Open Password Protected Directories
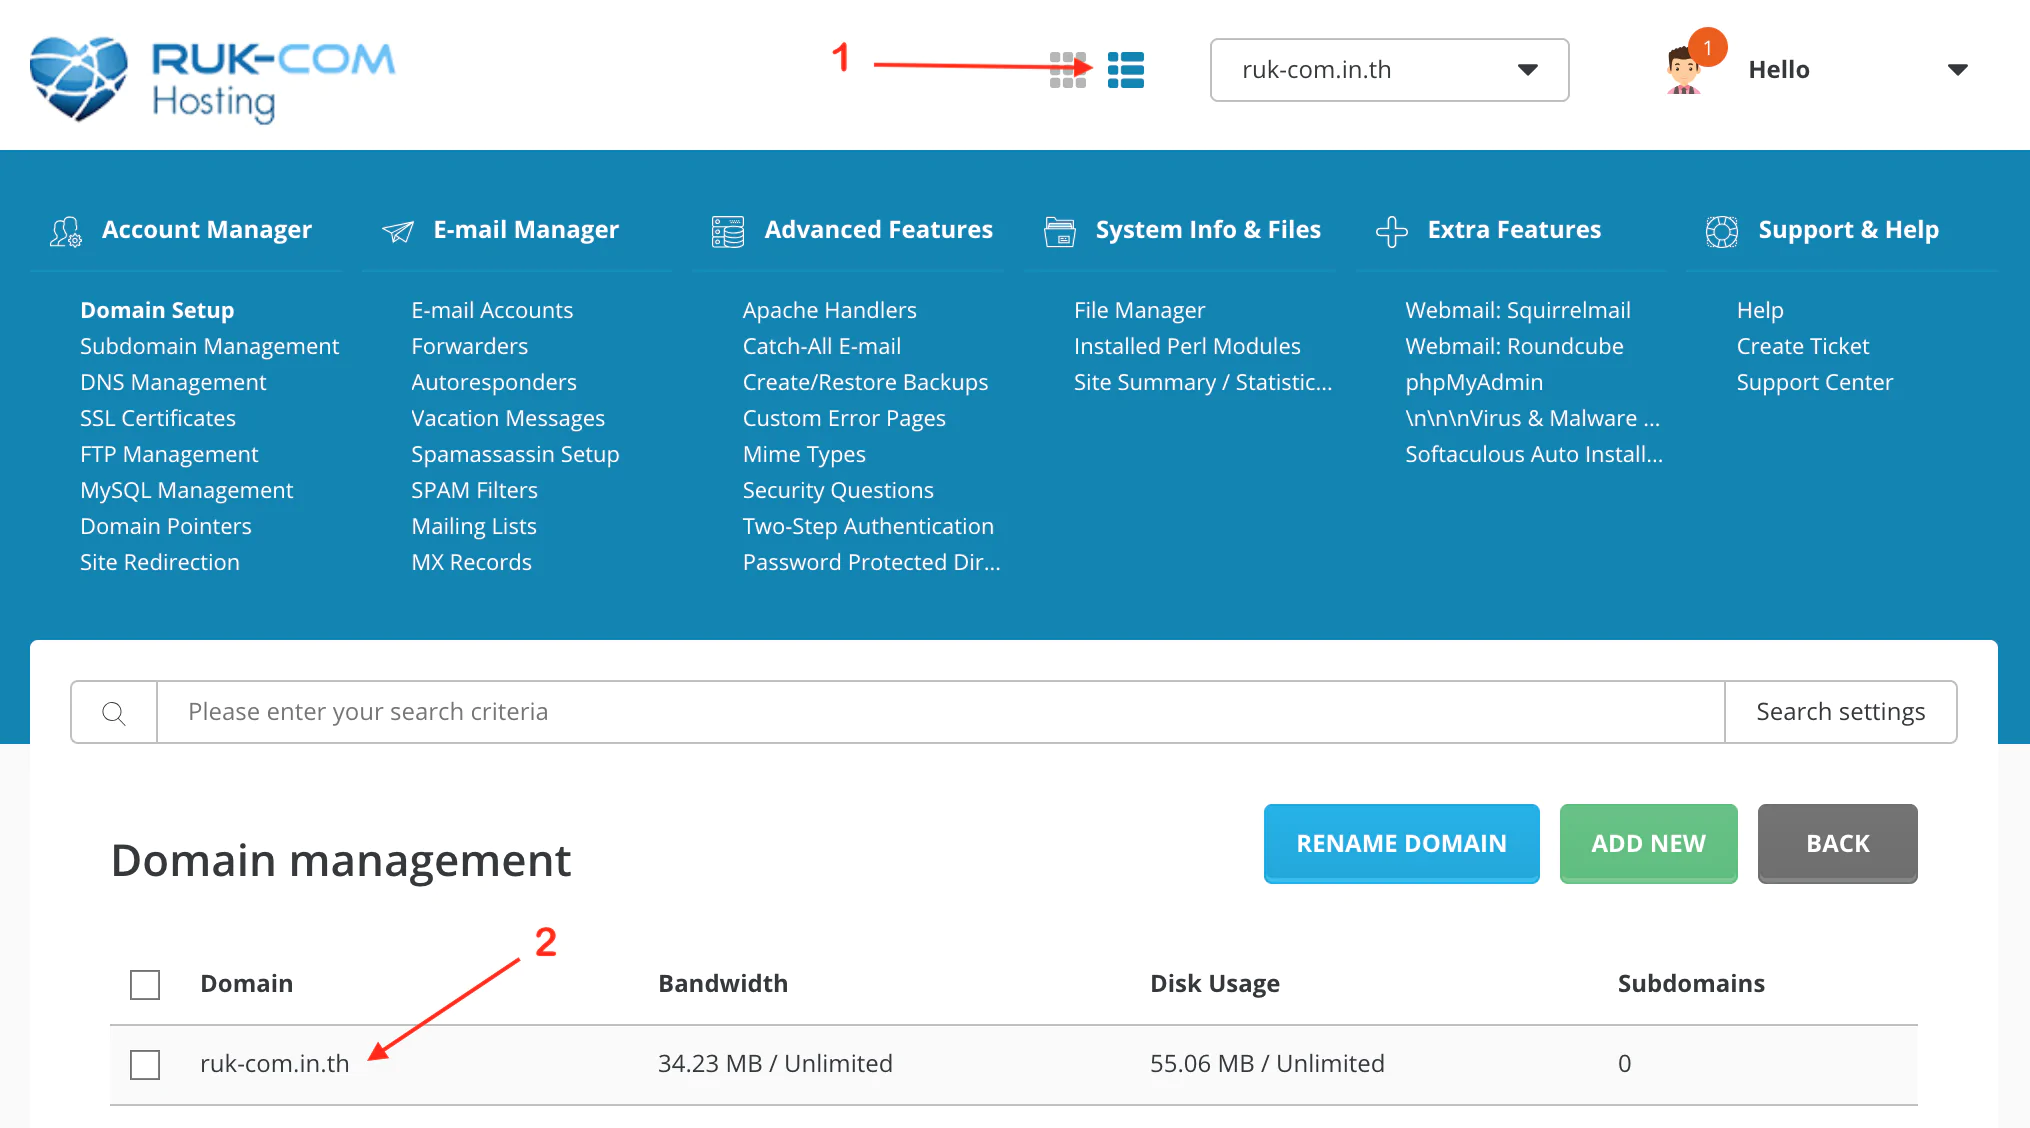Image resolution: width=2030 pixels, height=1128 pixels. (871, 562)
